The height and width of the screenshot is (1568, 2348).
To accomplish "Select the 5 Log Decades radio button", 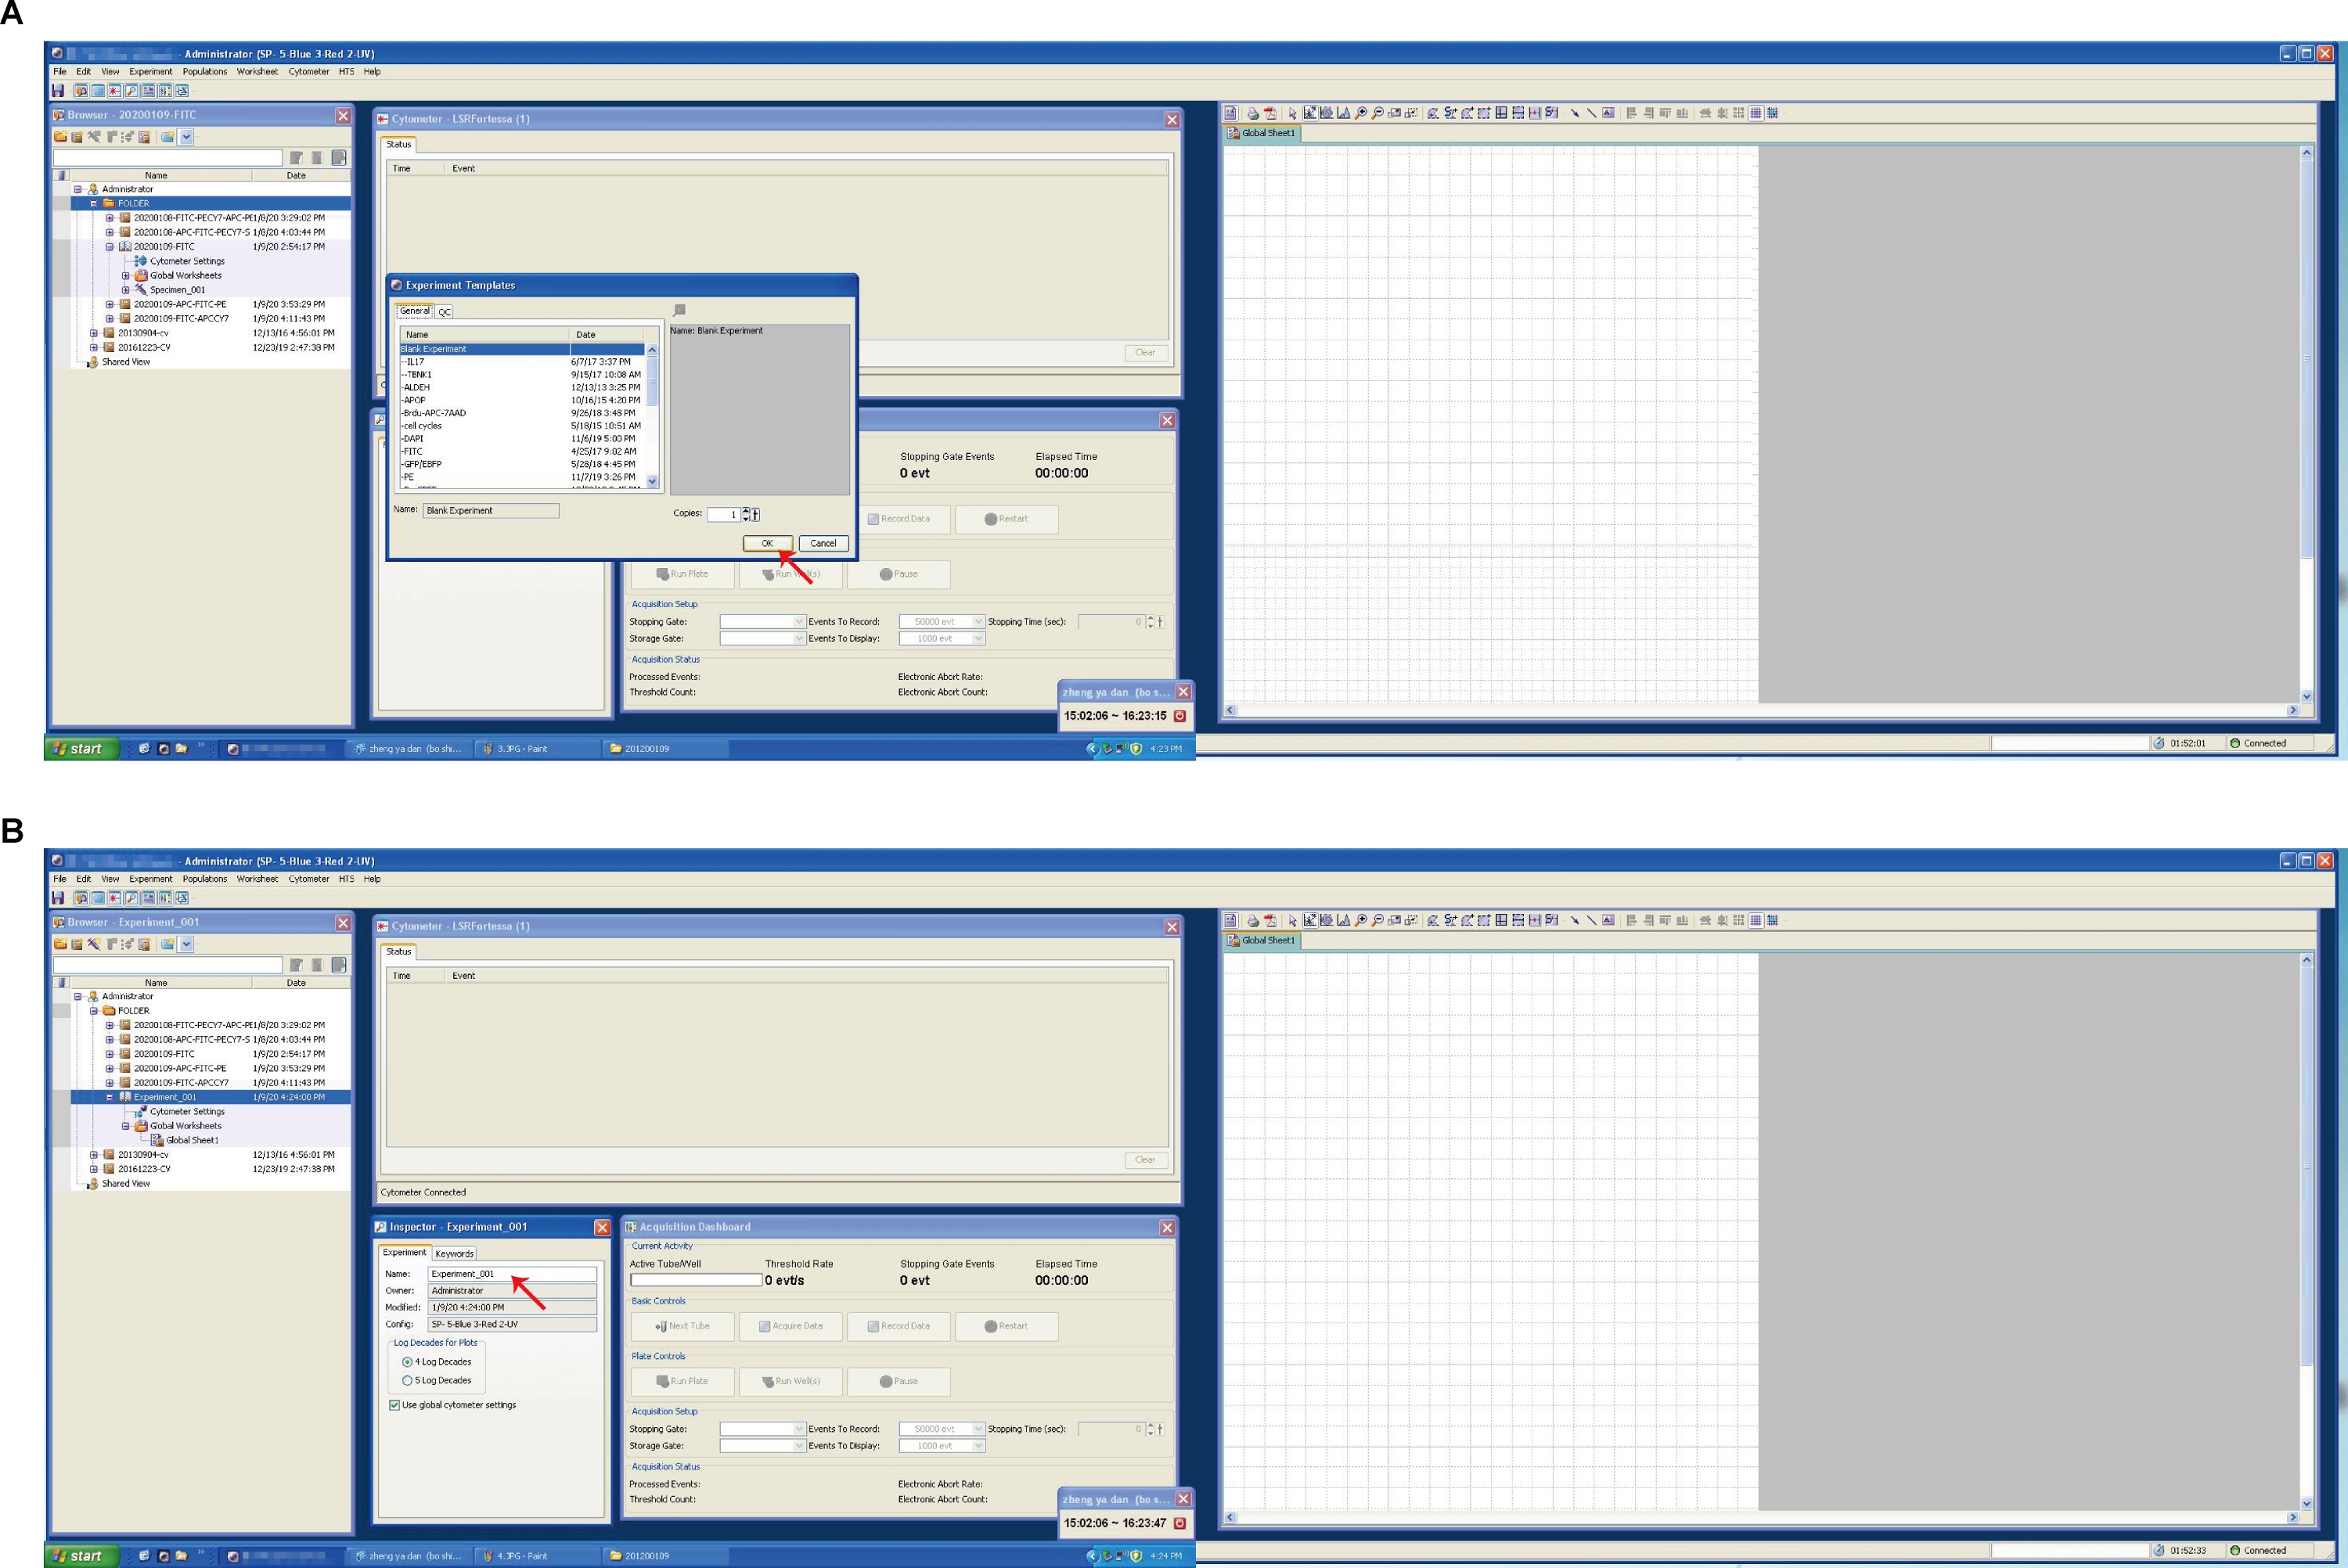I will 407,1380.
